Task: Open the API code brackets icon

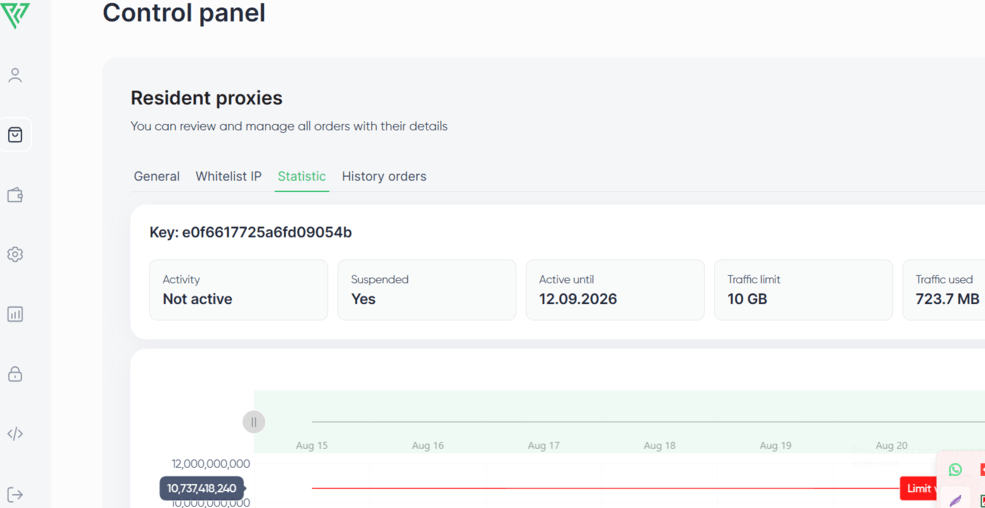Action: click(15, 434)
